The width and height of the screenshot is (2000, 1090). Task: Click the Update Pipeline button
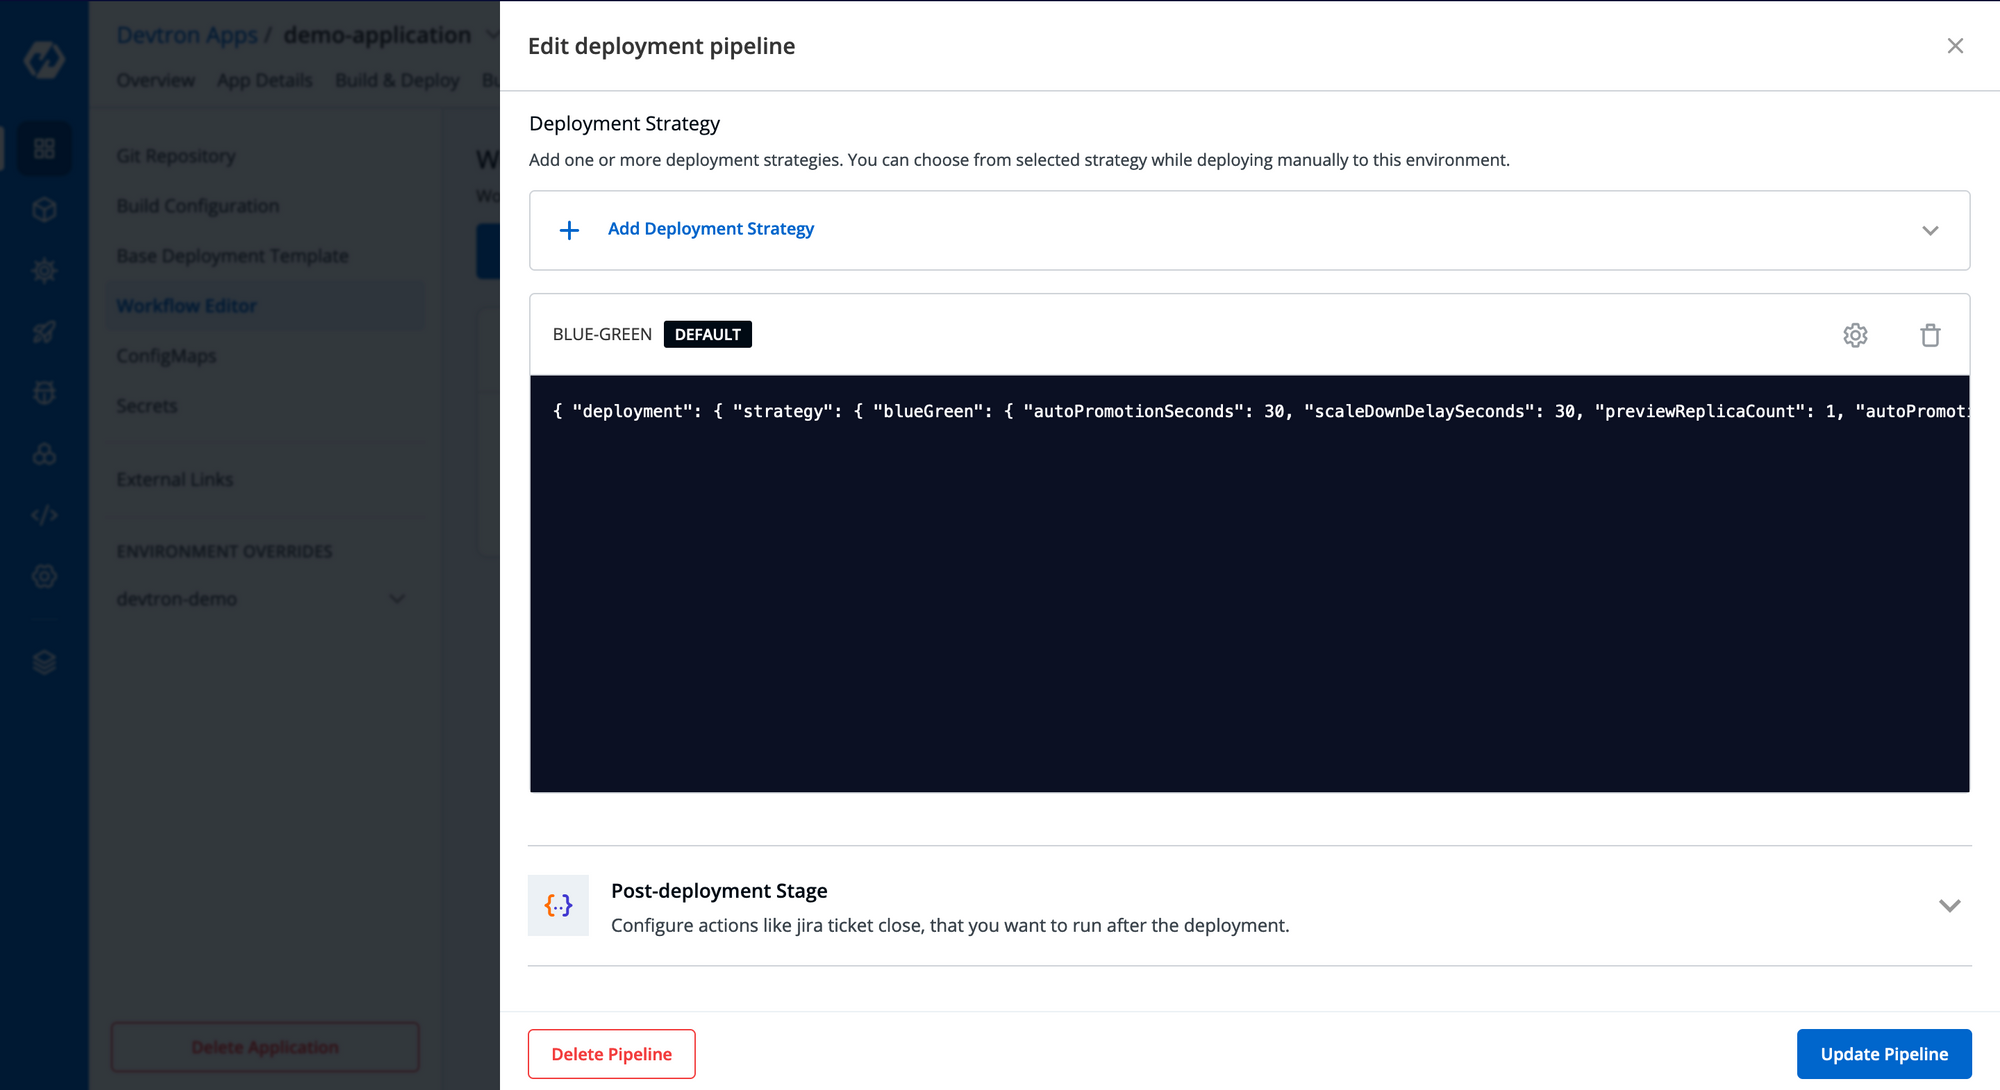click(1884, 1054)
